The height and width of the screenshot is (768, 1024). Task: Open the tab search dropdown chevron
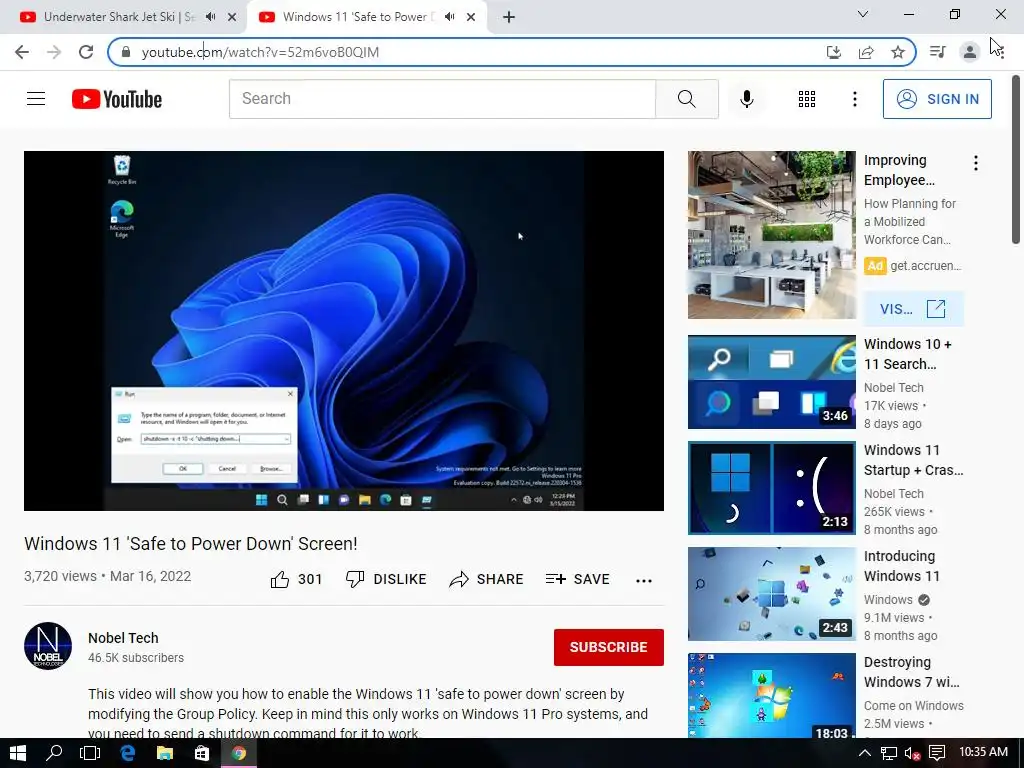(863, 14)
